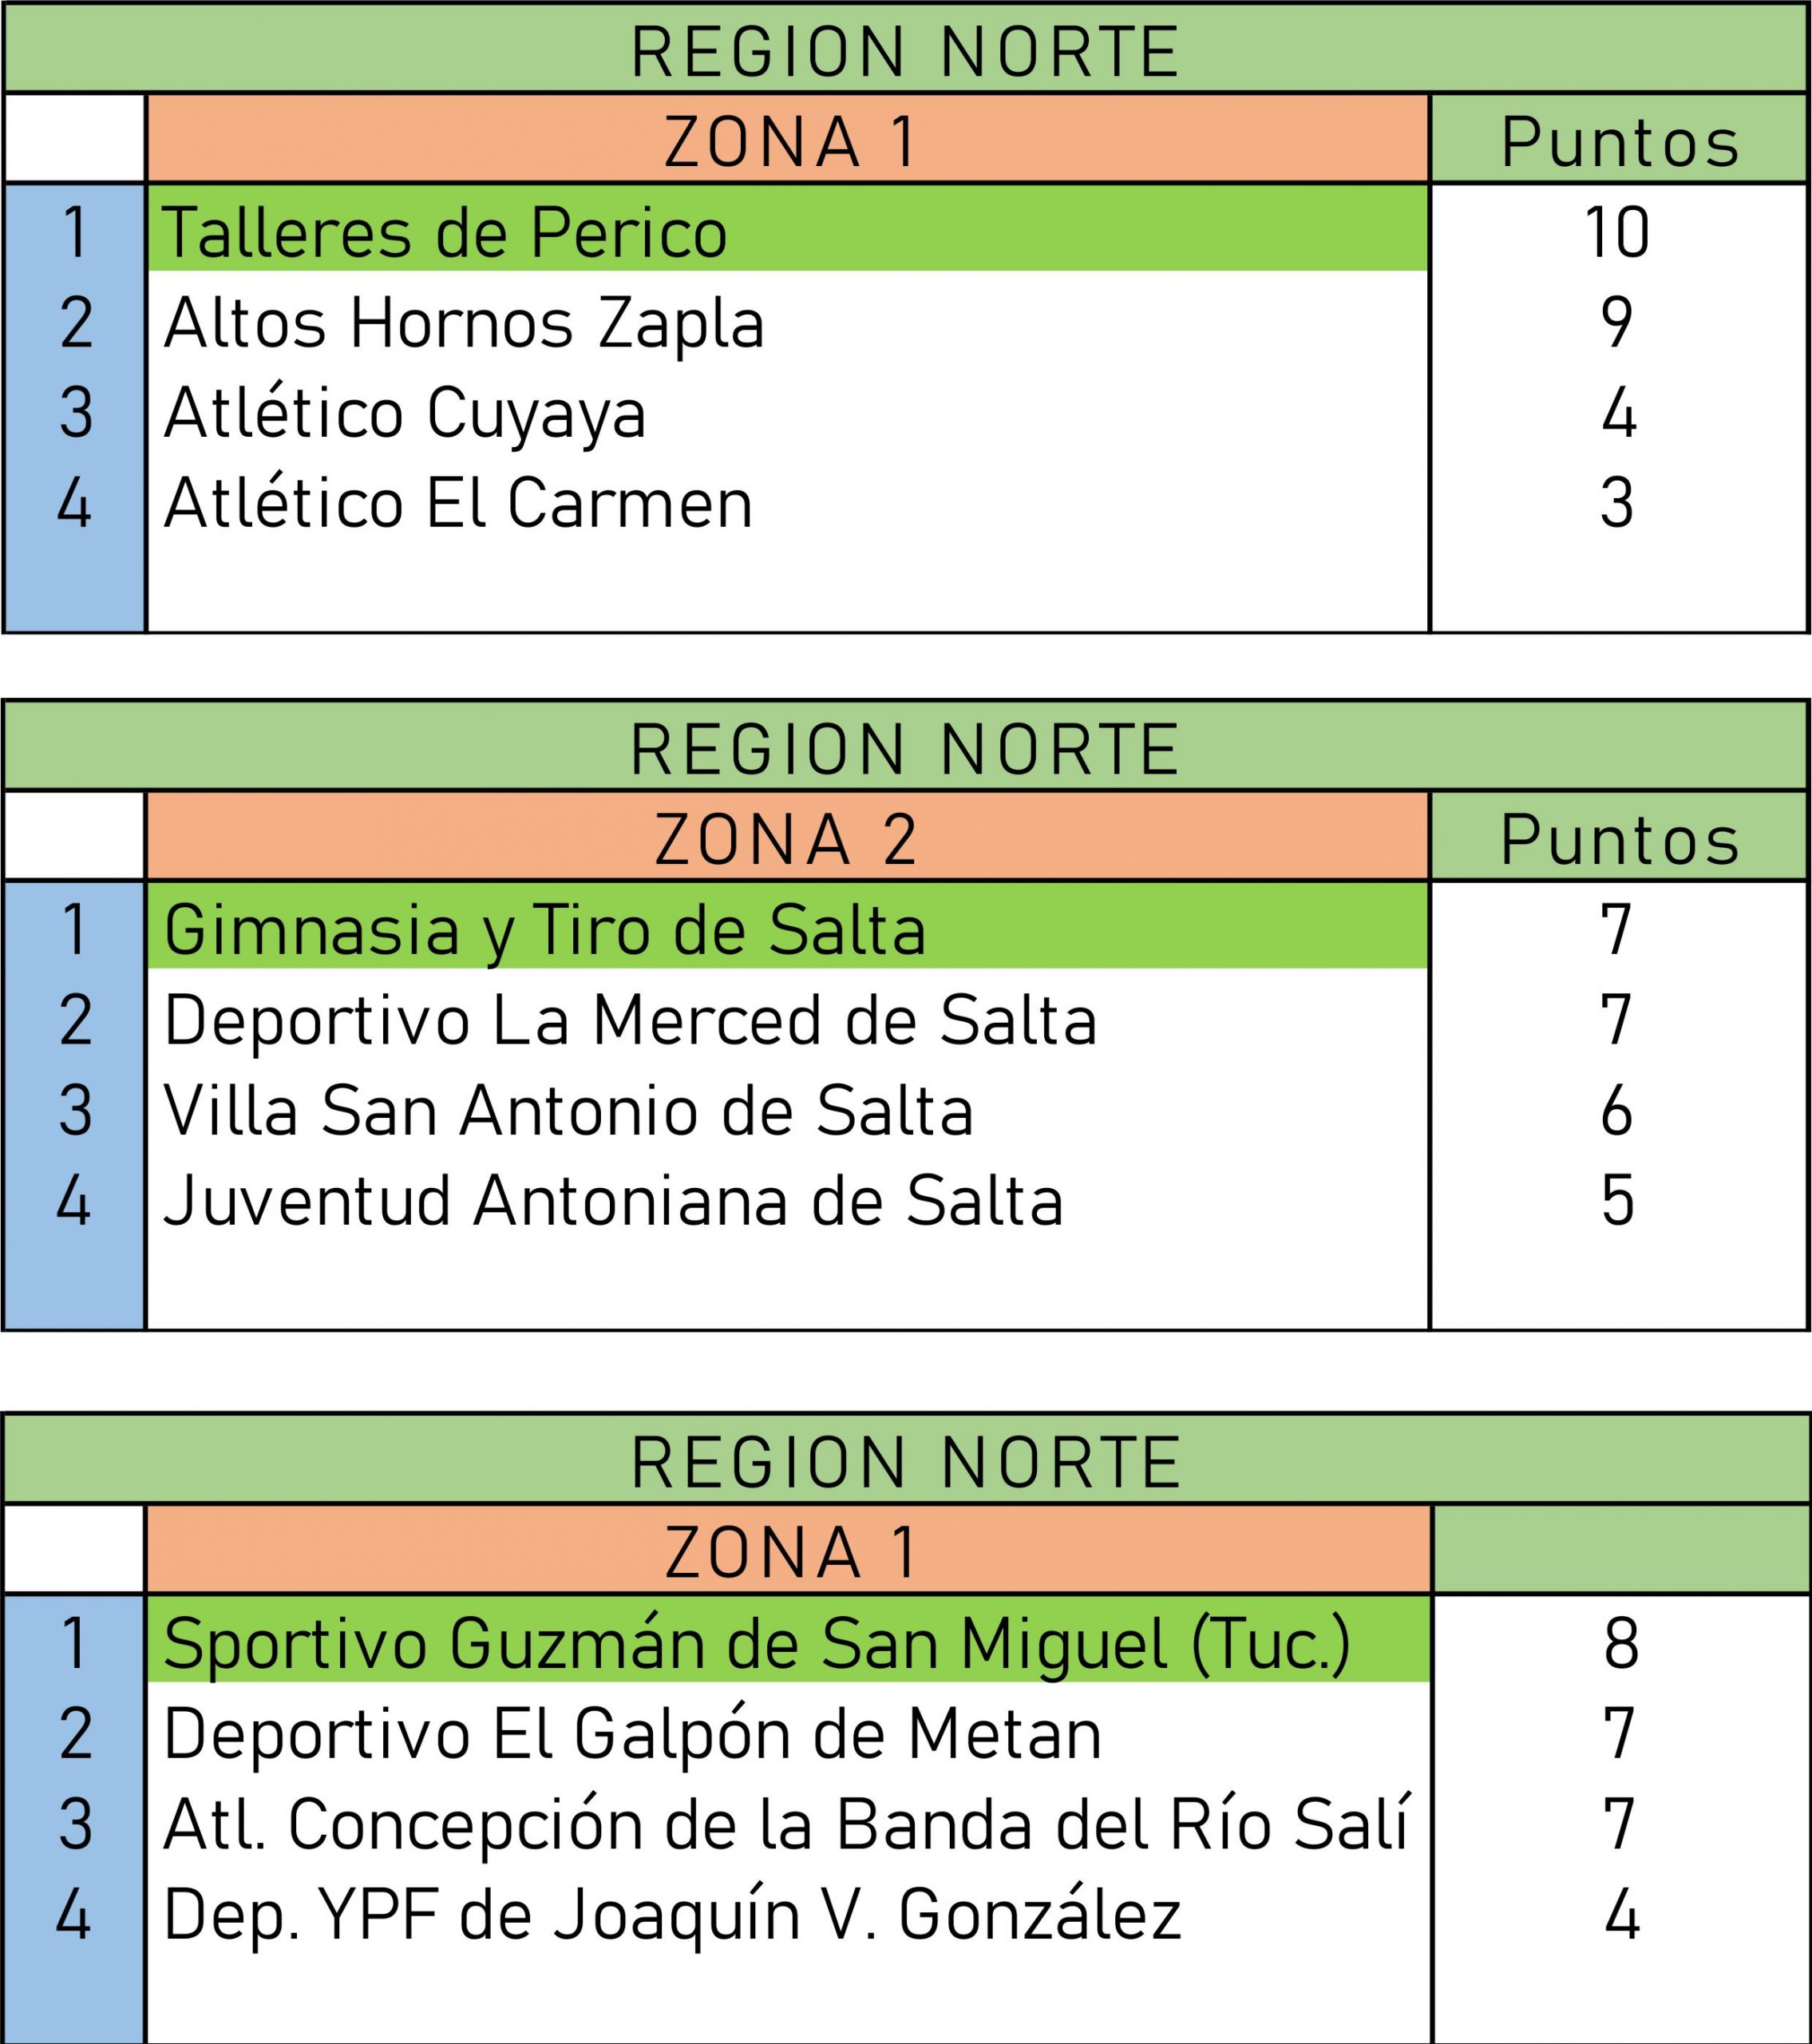
Task: Select Atl. Concepción de la Banda del Río Salí
Action: tap(786, 1824)
